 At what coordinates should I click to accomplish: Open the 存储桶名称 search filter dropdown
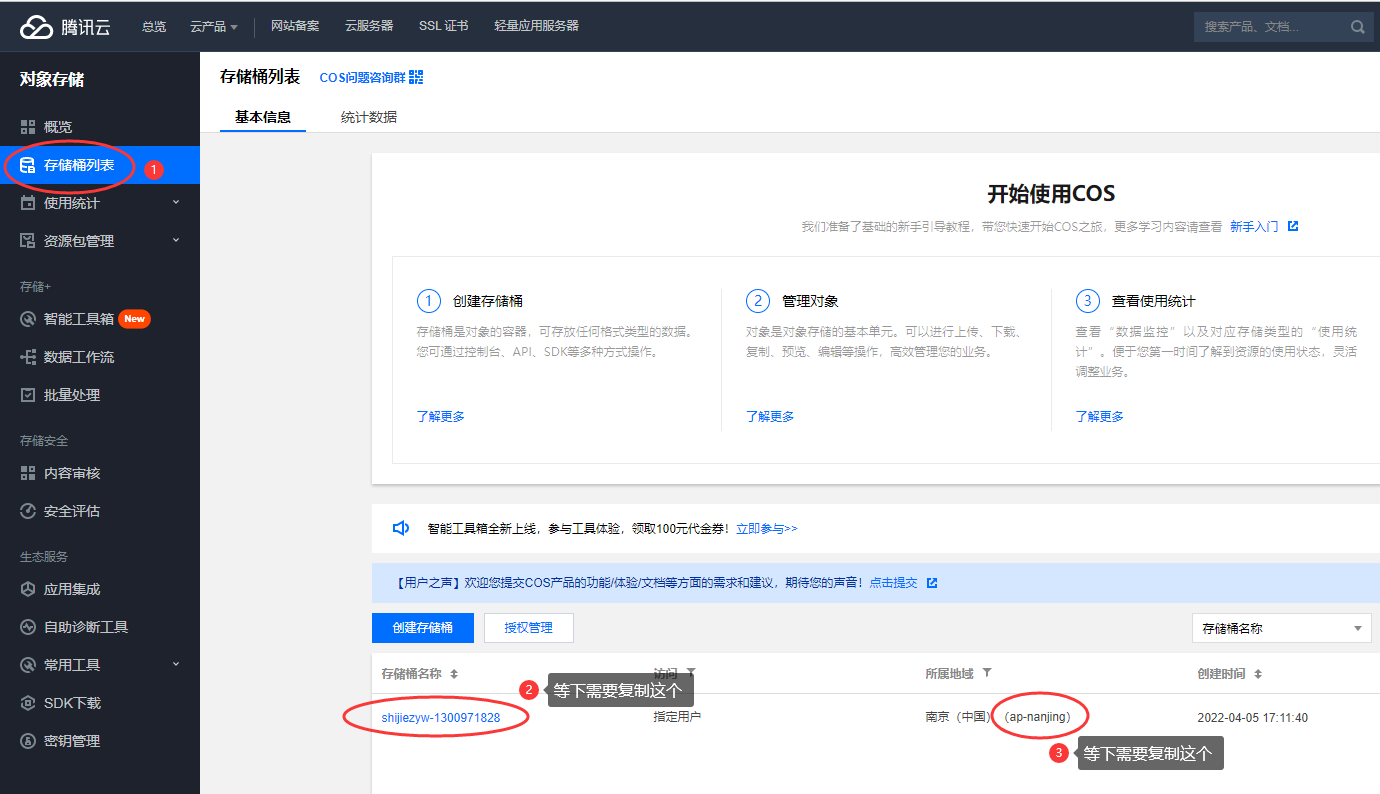pos(1282,628)
